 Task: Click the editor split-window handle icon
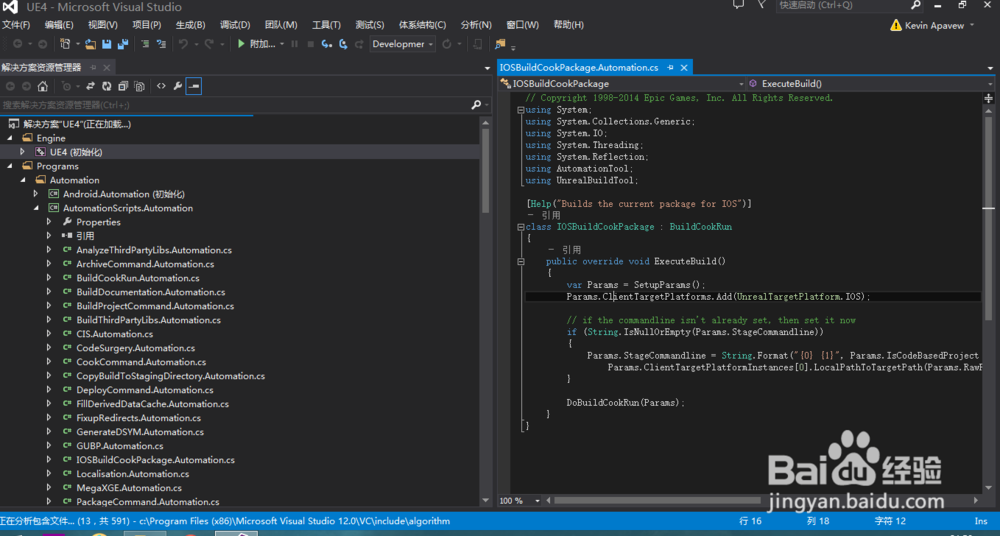989,98
